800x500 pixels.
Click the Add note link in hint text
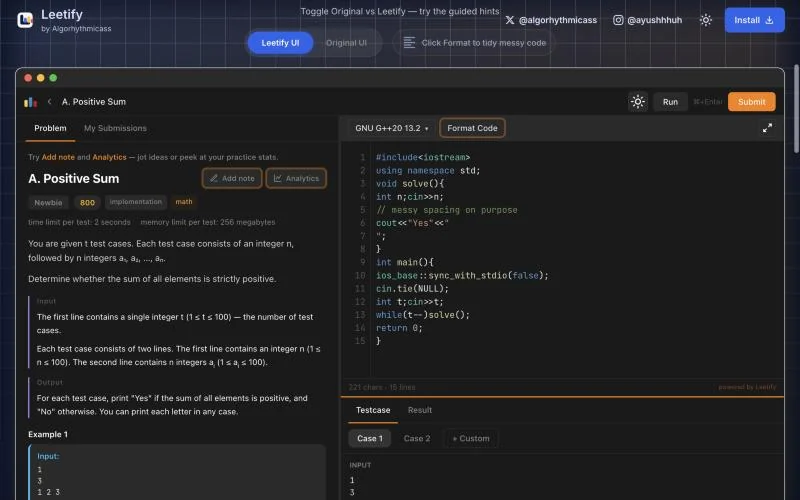[x=58, y=157]
